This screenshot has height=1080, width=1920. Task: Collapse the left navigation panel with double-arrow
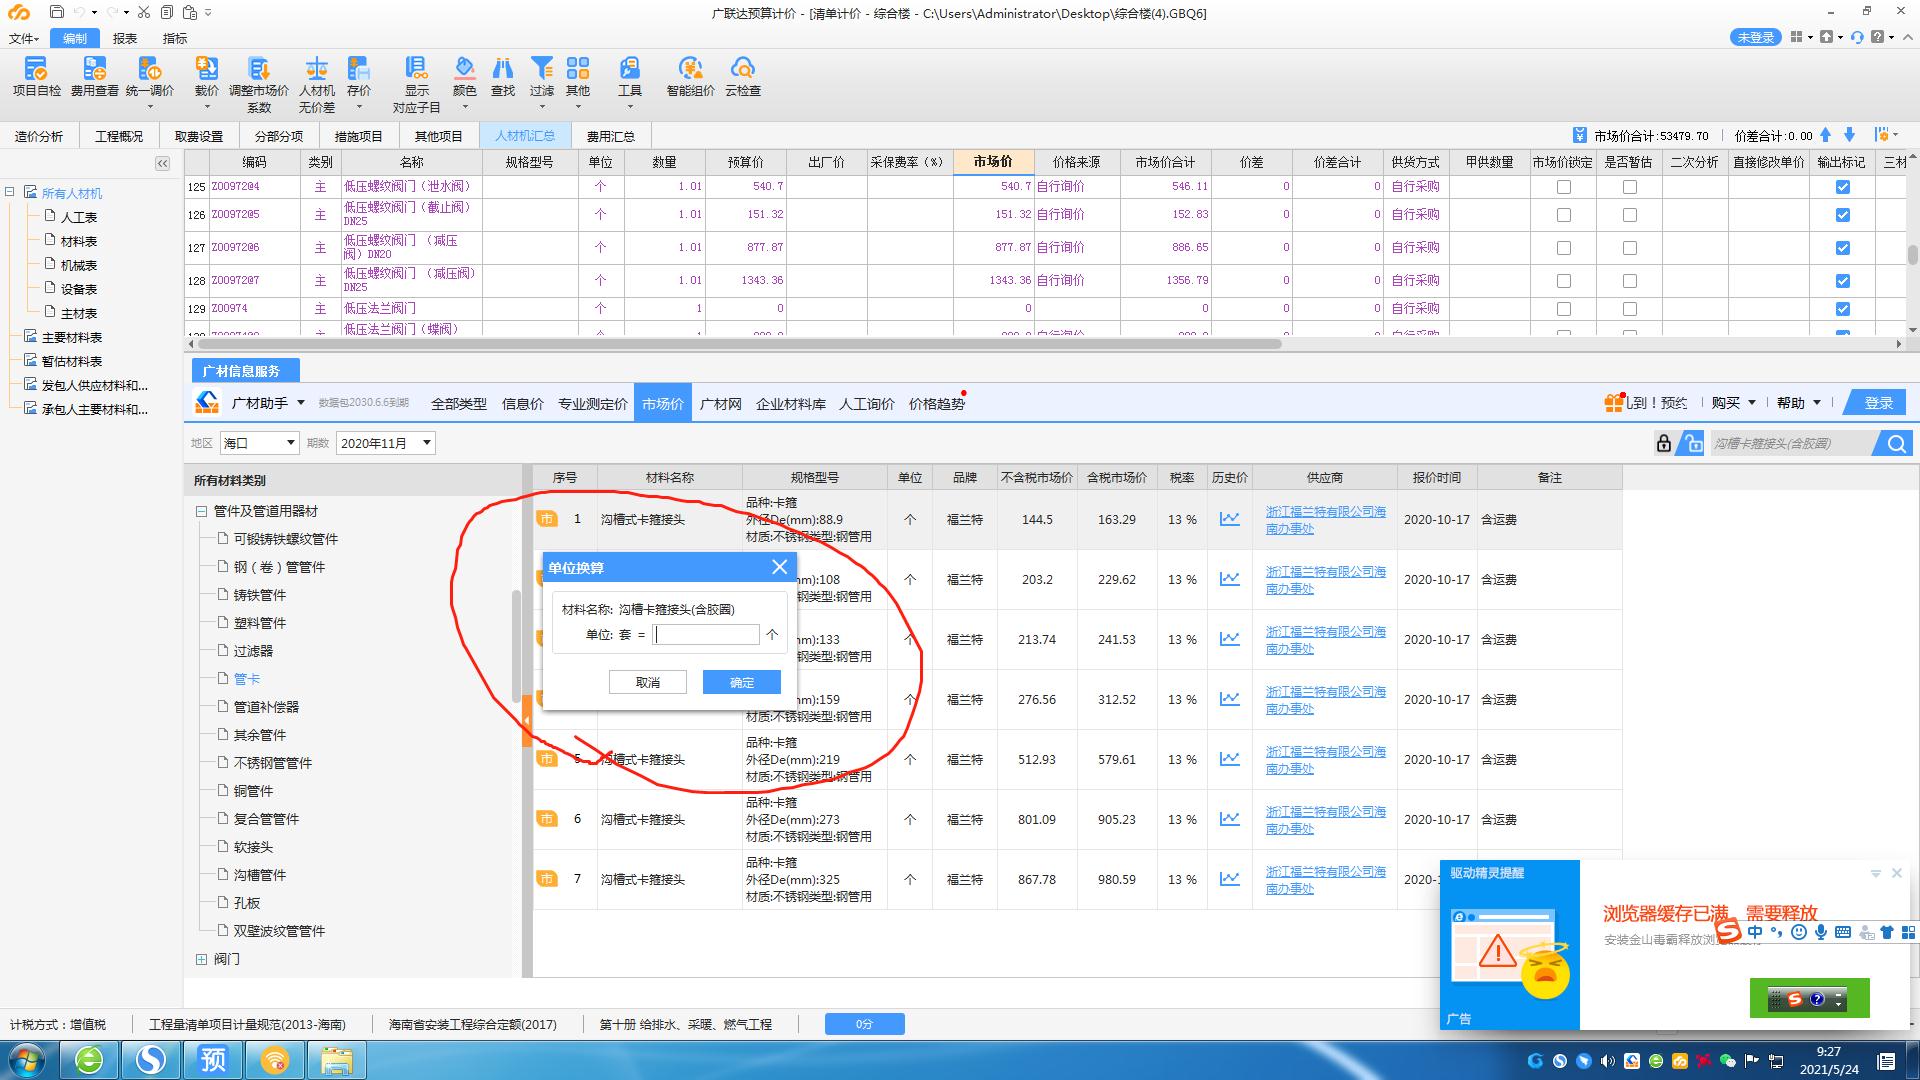pyautogui.click(x=162, y=163)
